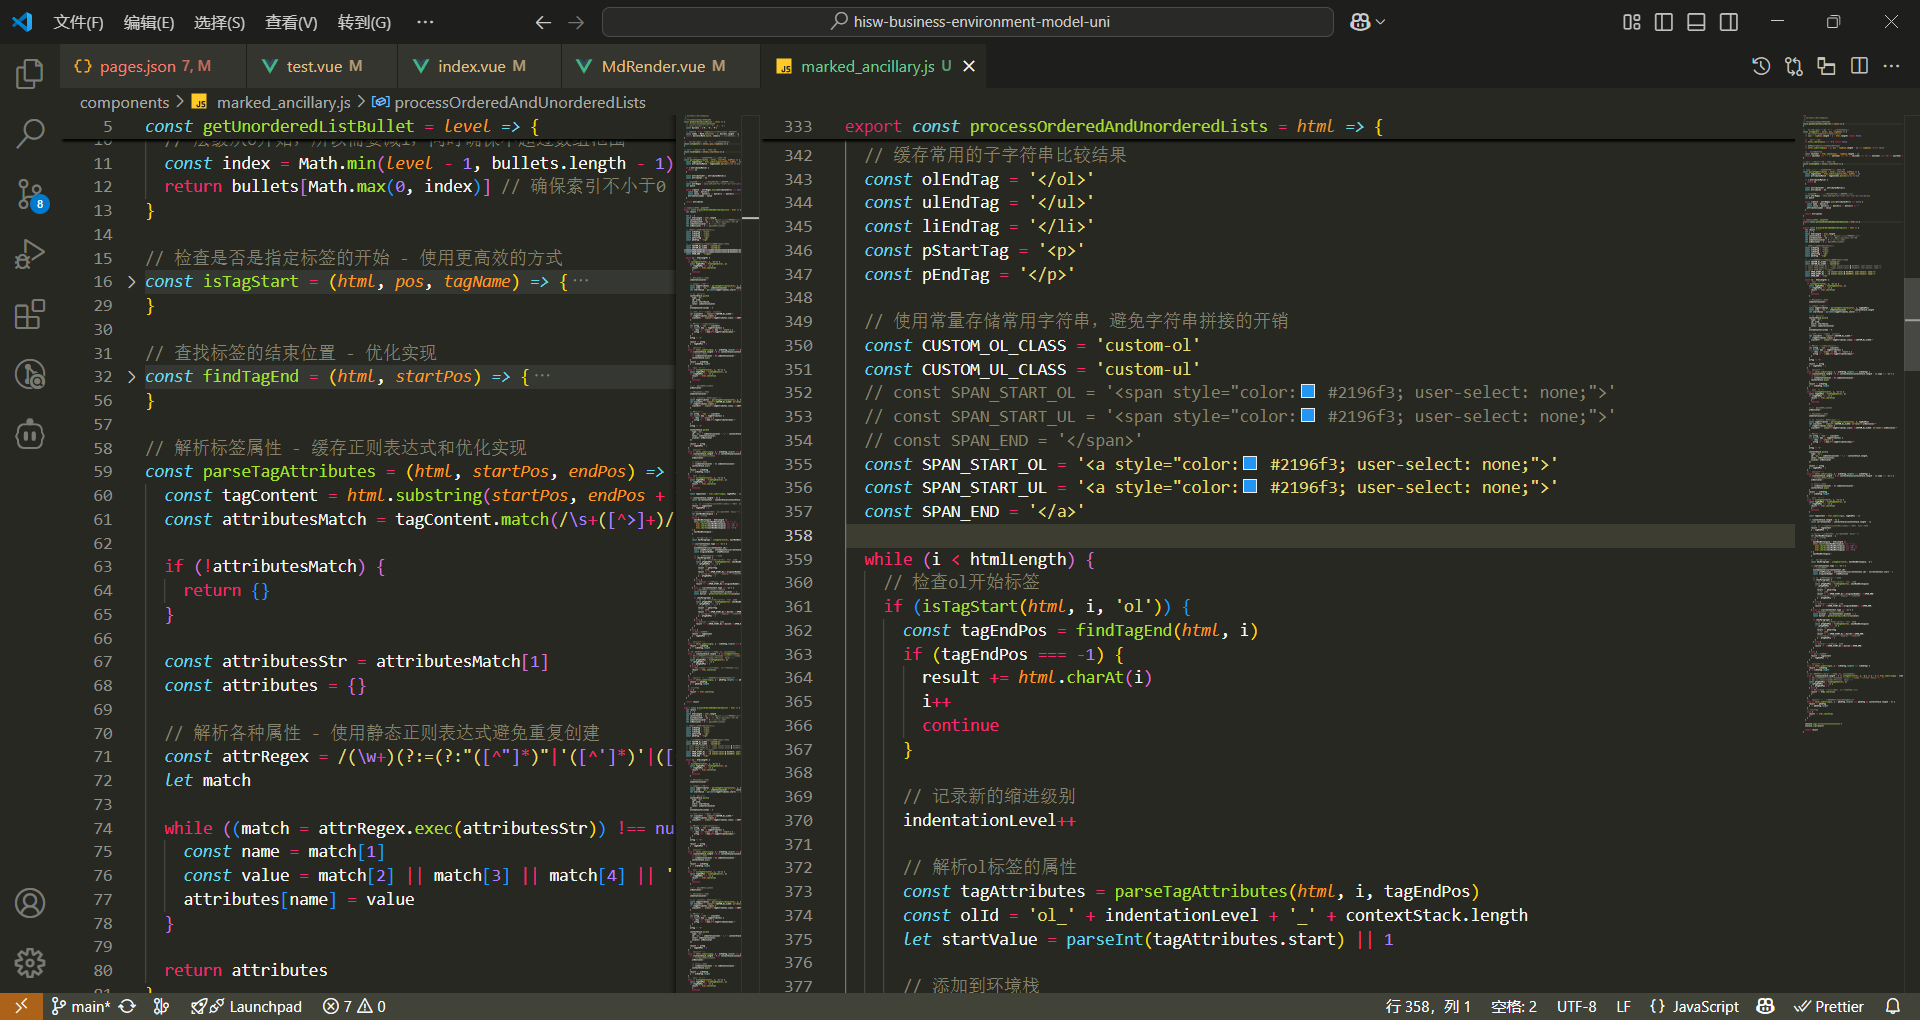The width and height of the screenshot is (1920, 1020).
Task: Open the Accounts menu in activity bar
Action: 30,903
